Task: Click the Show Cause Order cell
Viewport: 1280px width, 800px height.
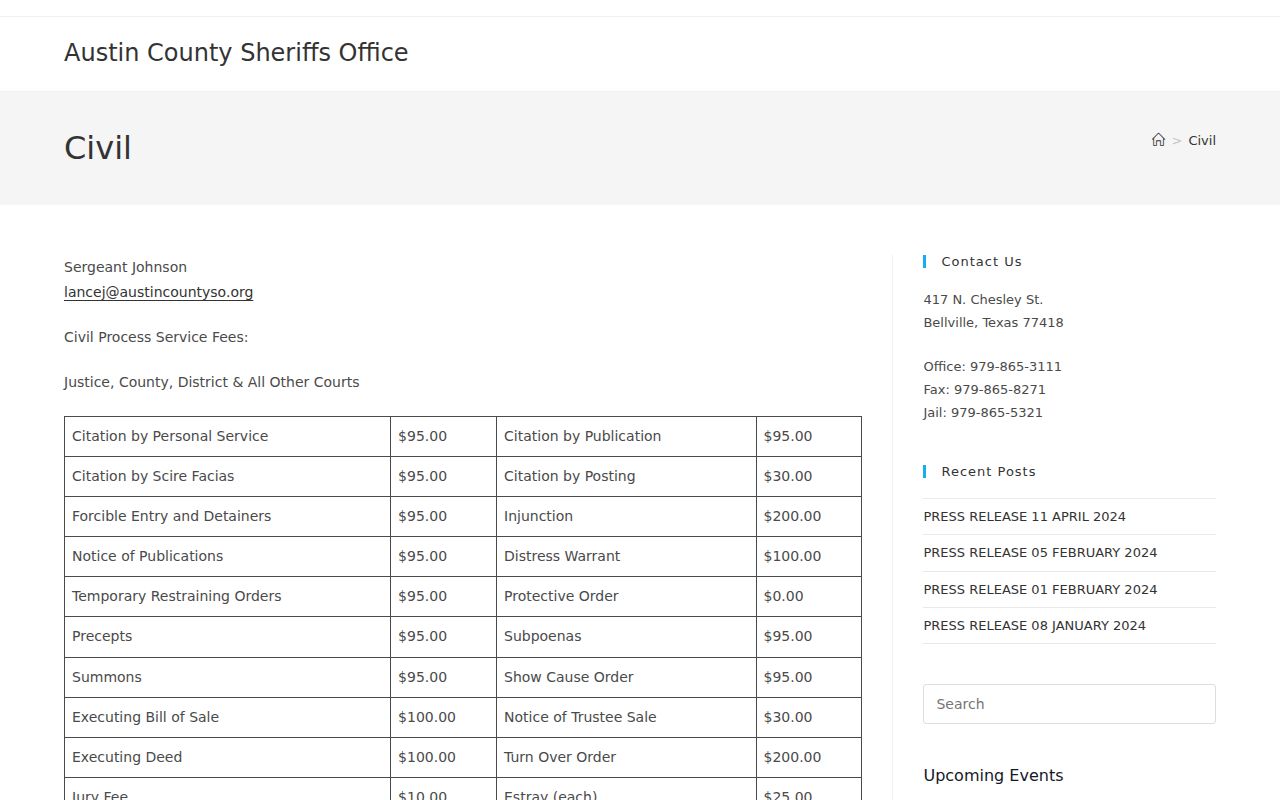Action: pos(626,677)
